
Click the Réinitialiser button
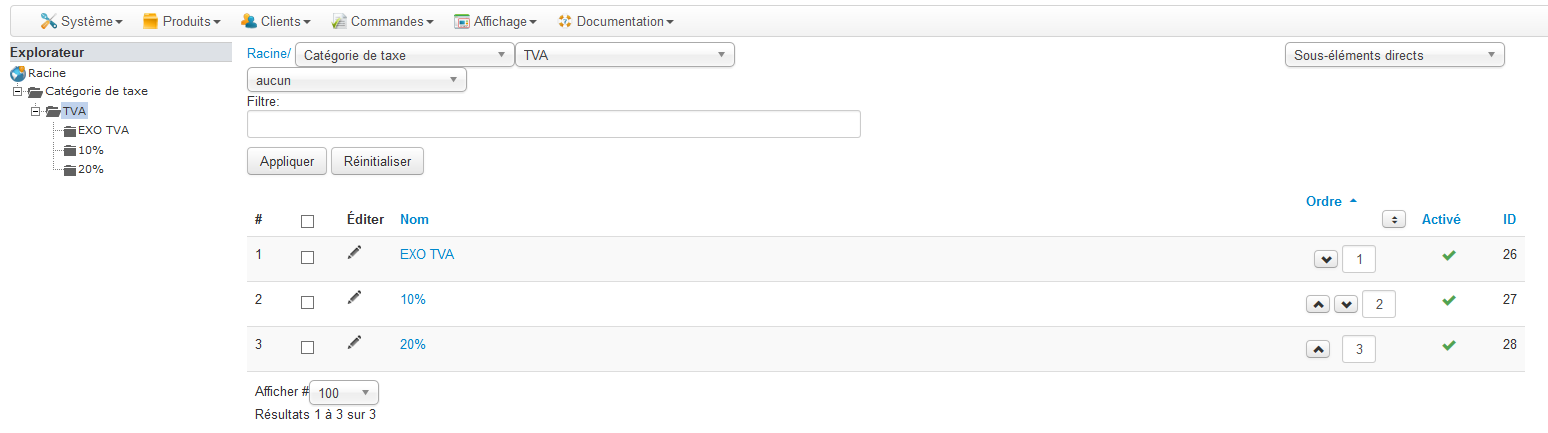[x=377, y=161]
